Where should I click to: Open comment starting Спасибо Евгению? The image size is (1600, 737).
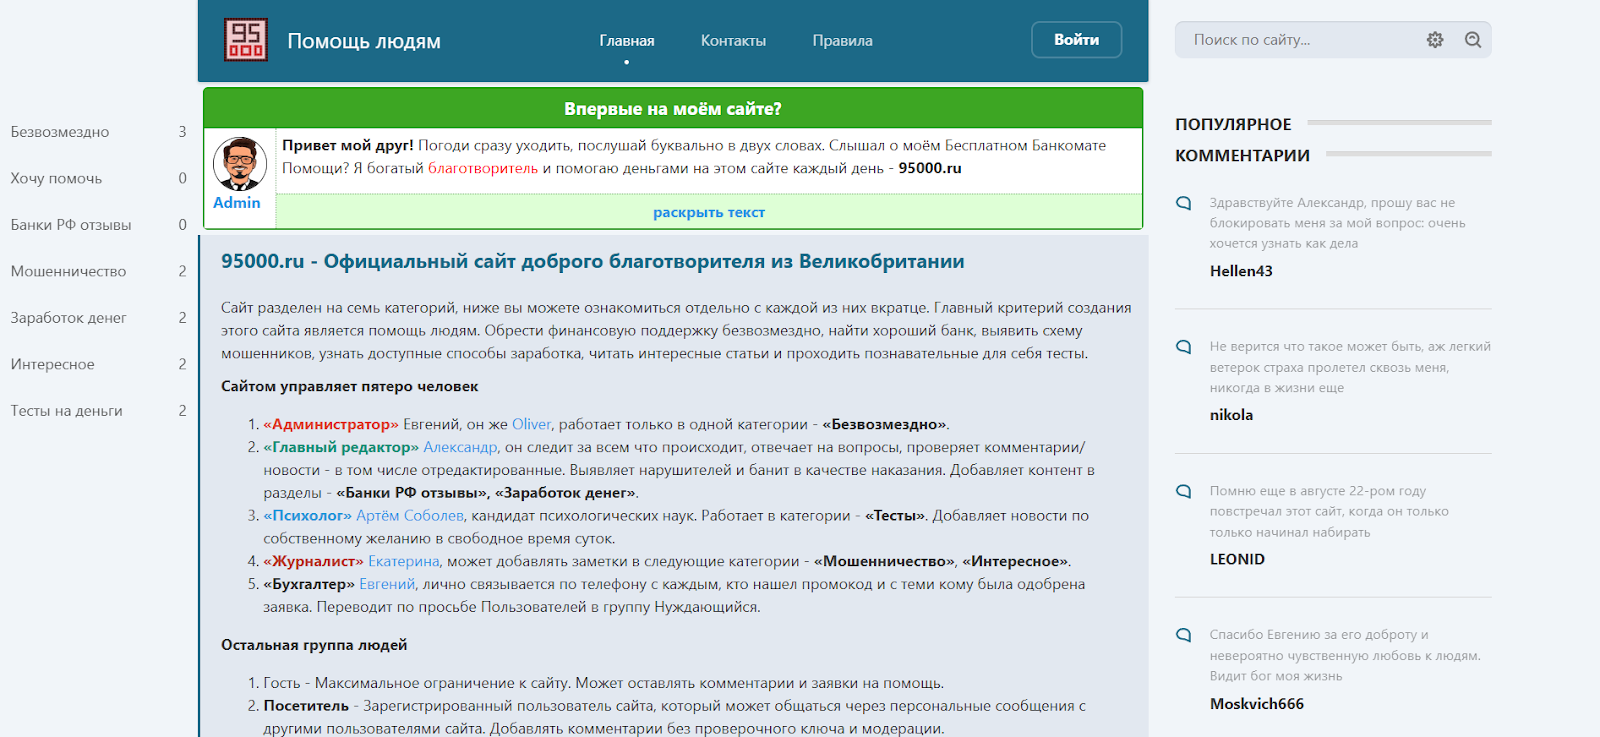[1345, 655]
